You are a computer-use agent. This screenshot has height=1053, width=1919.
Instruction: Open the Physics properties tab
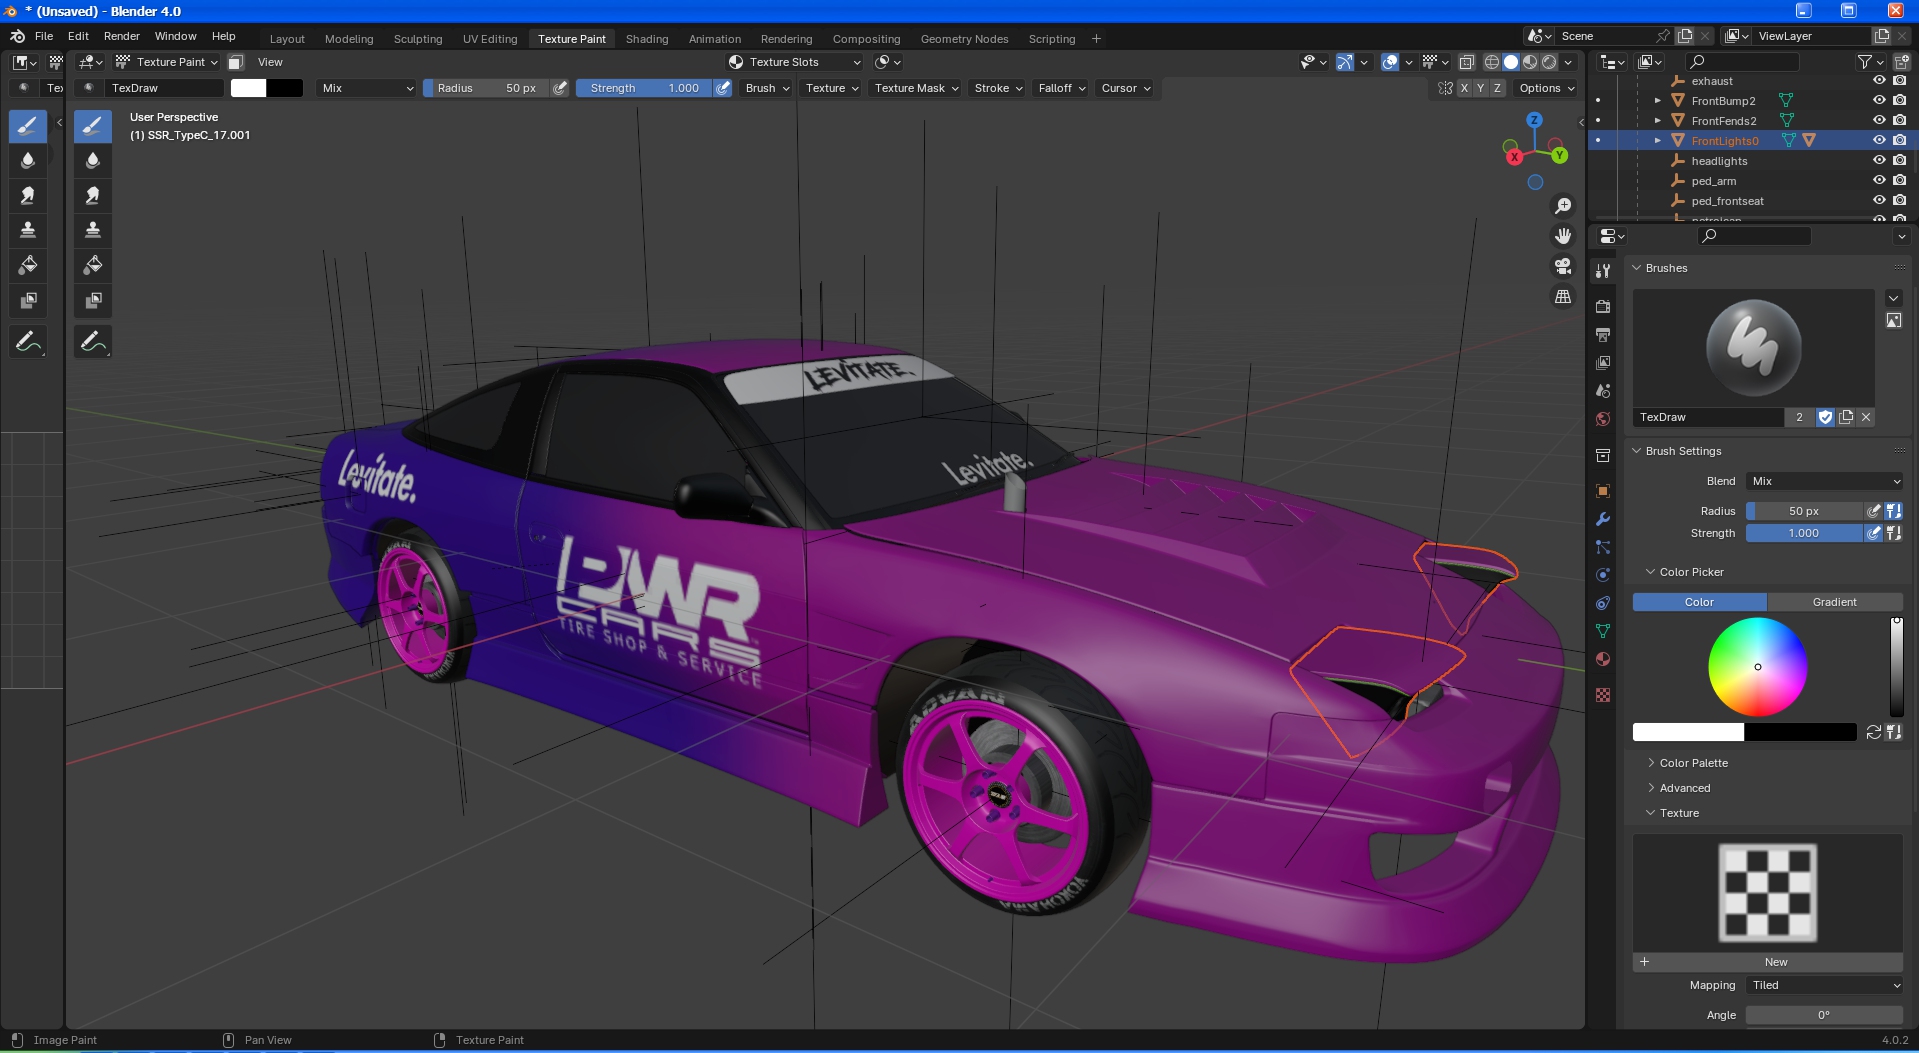[1603, 575]
